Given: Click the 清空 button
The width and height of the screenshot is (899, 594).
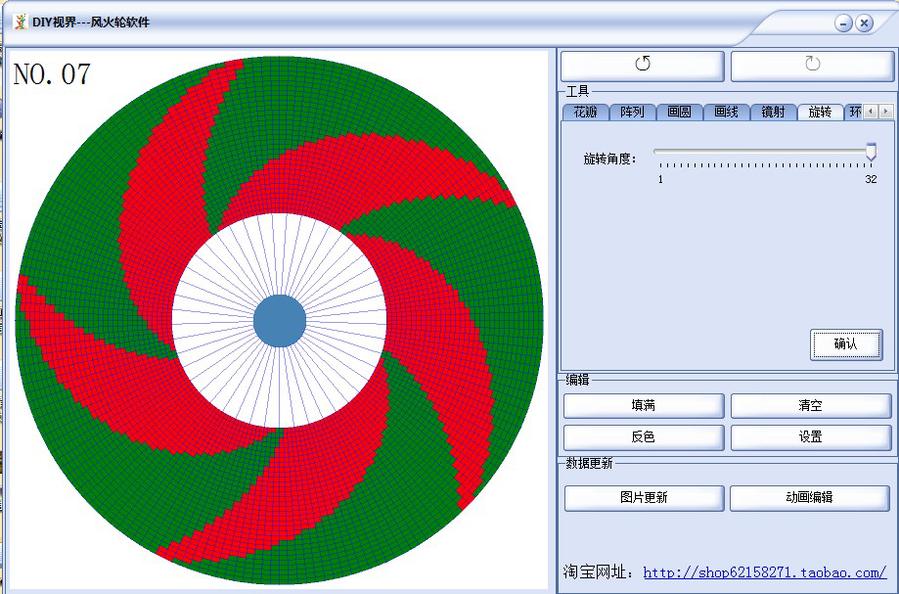Looking at the screenshot, I should tap(810, 406).
